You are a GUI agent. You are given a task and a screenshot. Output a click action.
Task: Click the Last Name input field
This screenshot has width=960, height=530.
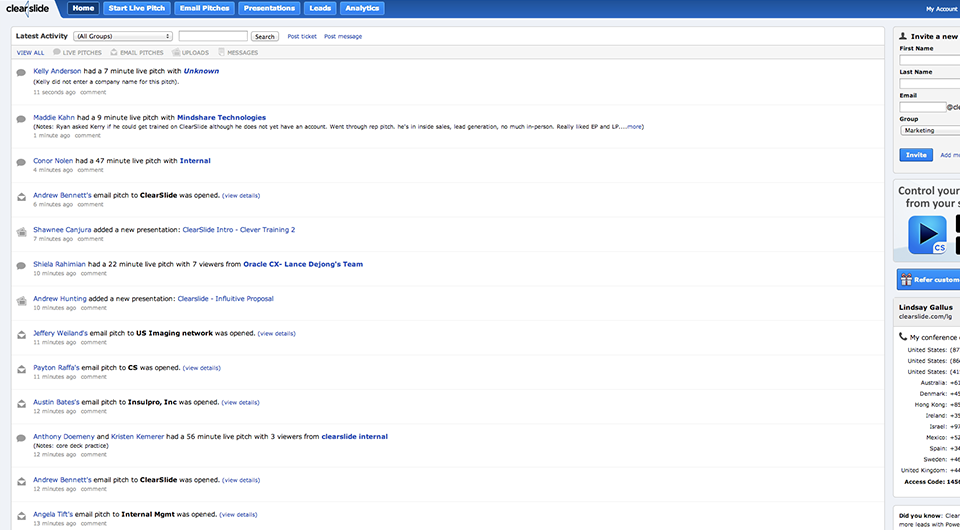coord(929,84)
